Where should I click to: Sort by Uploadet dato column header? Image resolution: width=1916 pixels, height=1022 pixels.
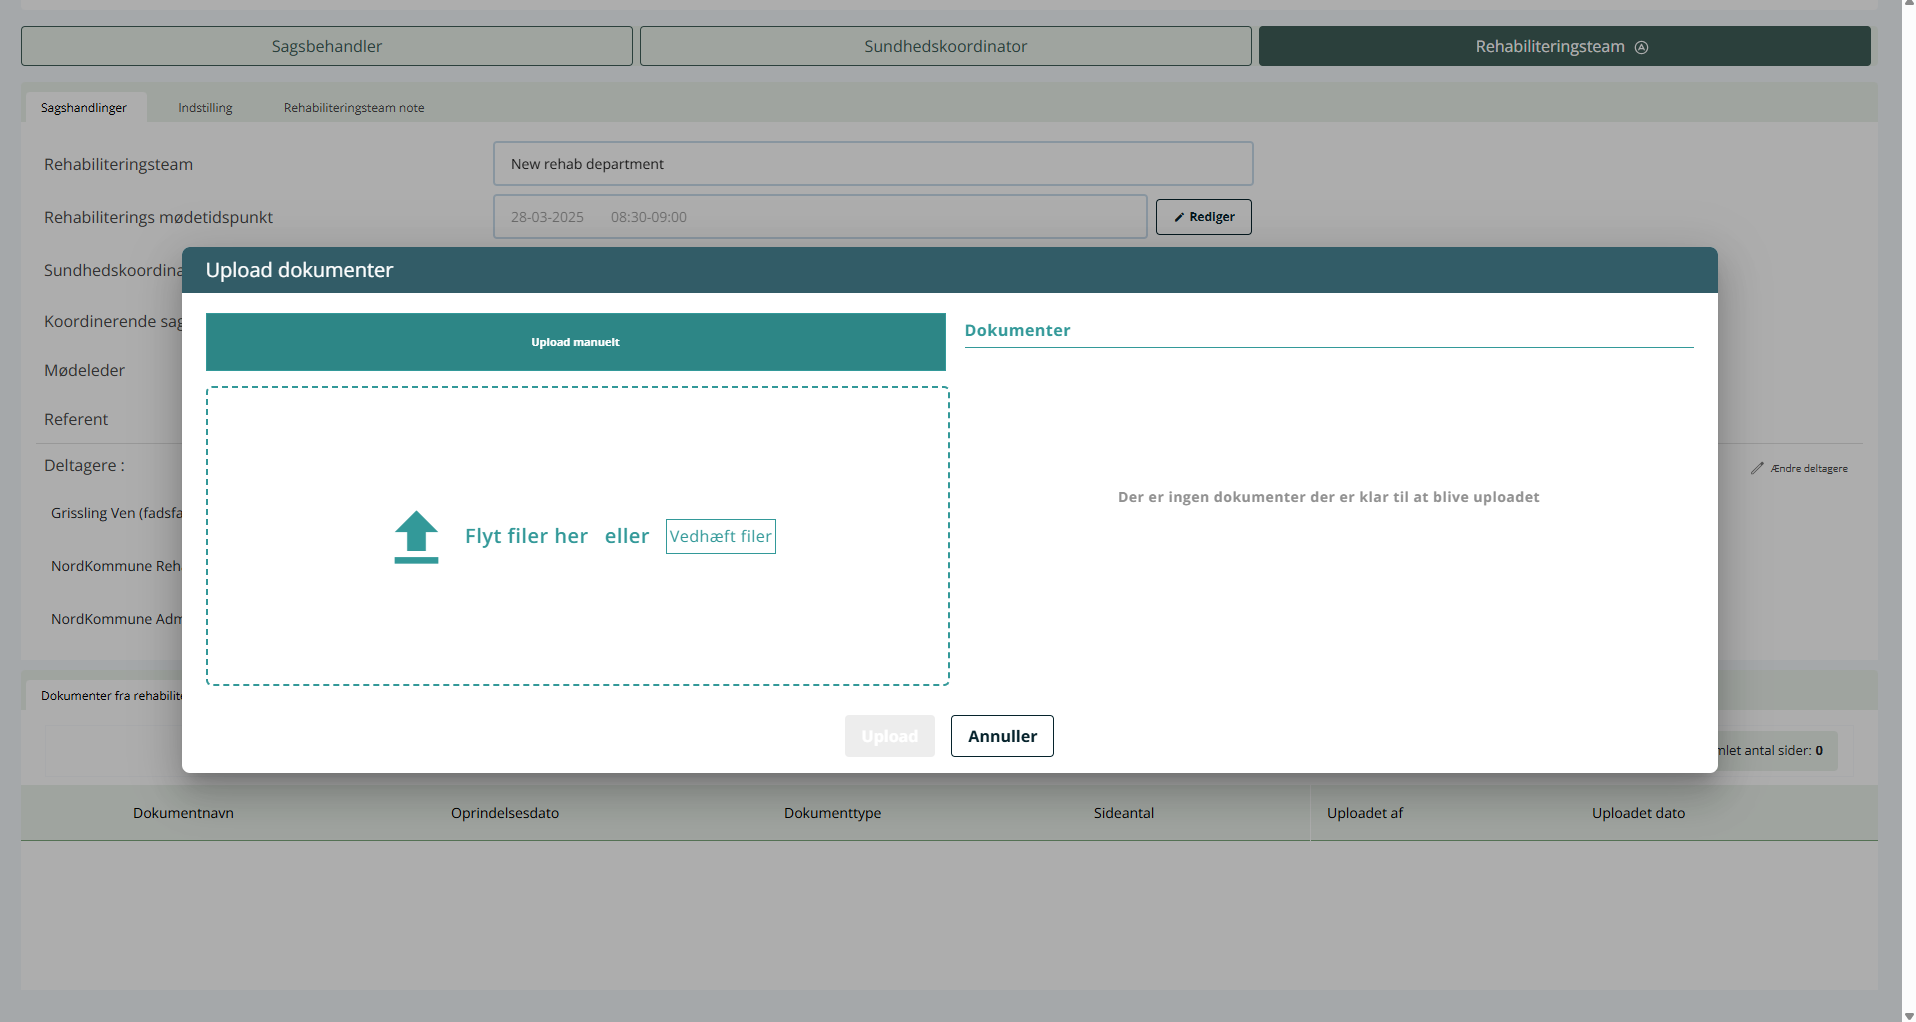(1638, 813)
